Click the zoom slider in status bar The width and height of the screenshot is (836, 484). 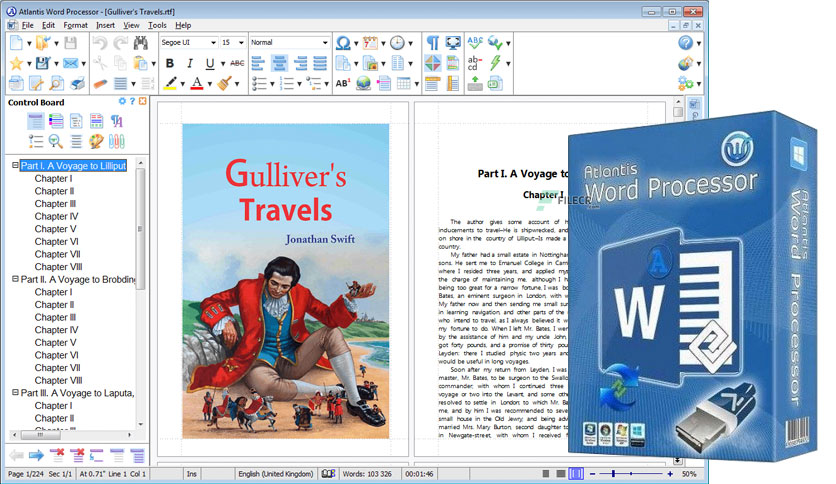(x=631, y=473)
